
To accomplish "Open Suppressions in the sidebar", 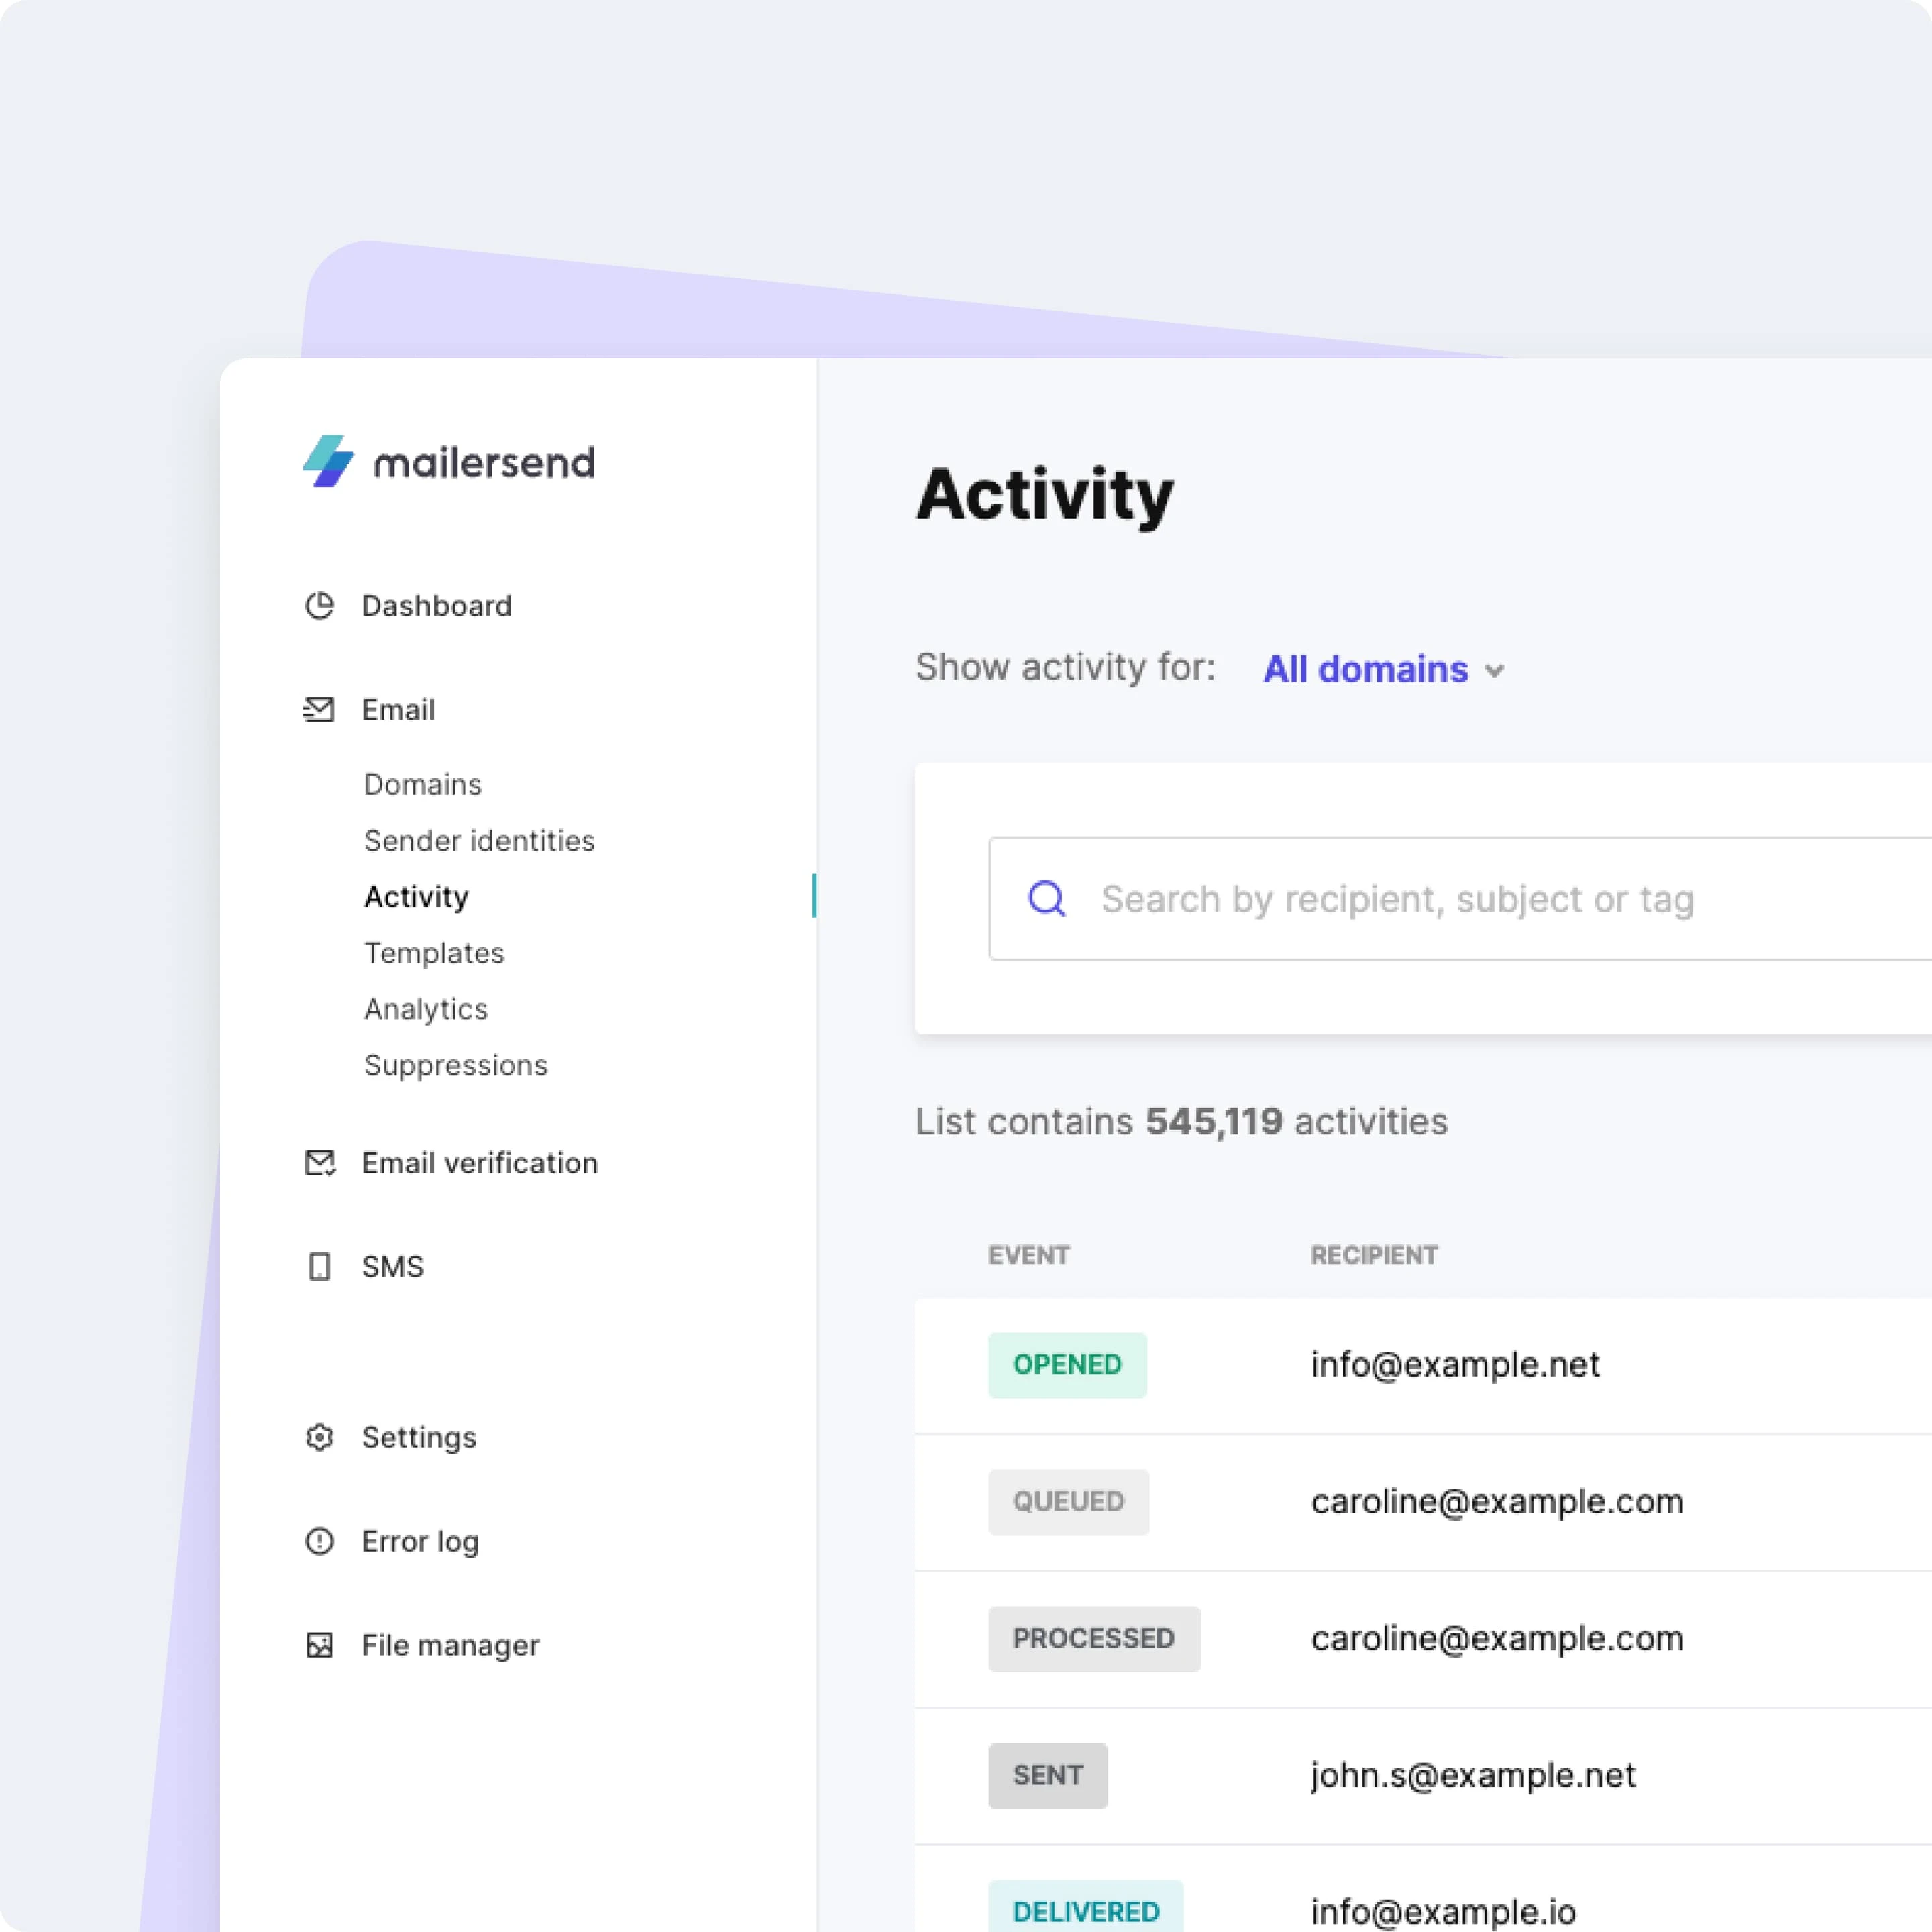I will [x=456, y=1065].
